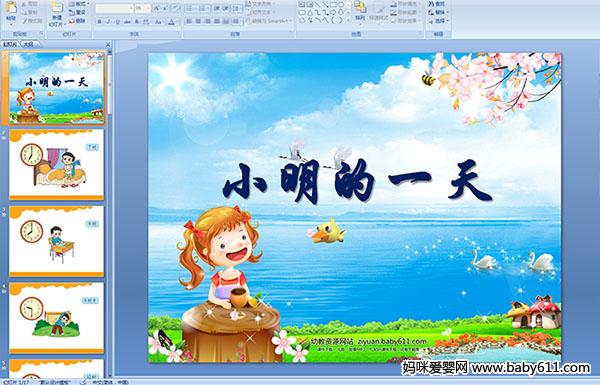Click the increase font size icon
The width and height of the screenshot is (600, 385).
(x=157, y=8)
